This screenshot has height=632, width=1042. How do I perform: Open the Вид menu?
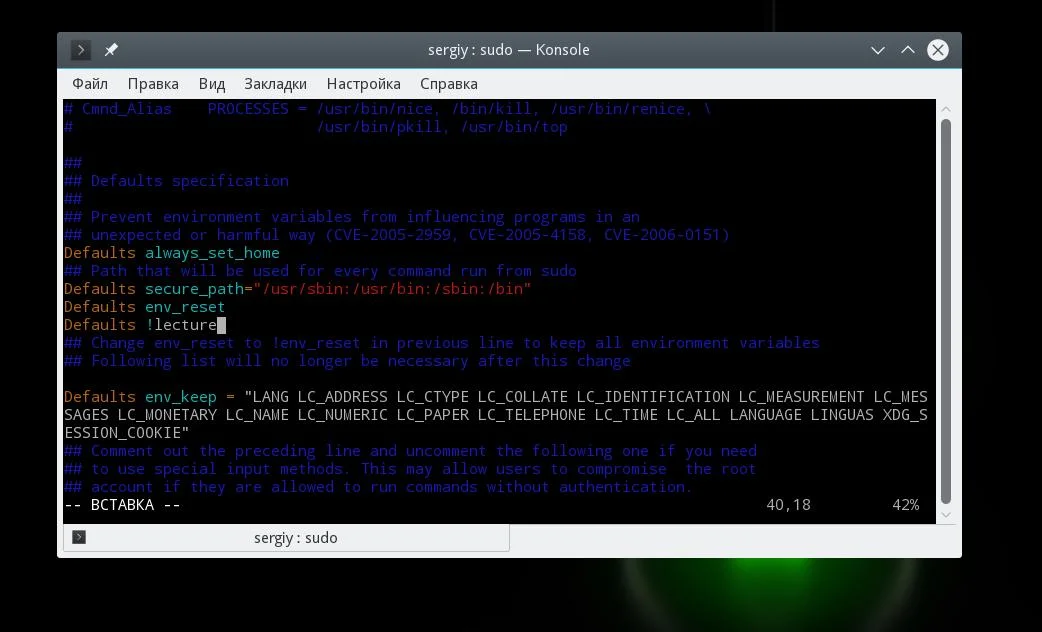pyautogui.click(x=212, y=84)
